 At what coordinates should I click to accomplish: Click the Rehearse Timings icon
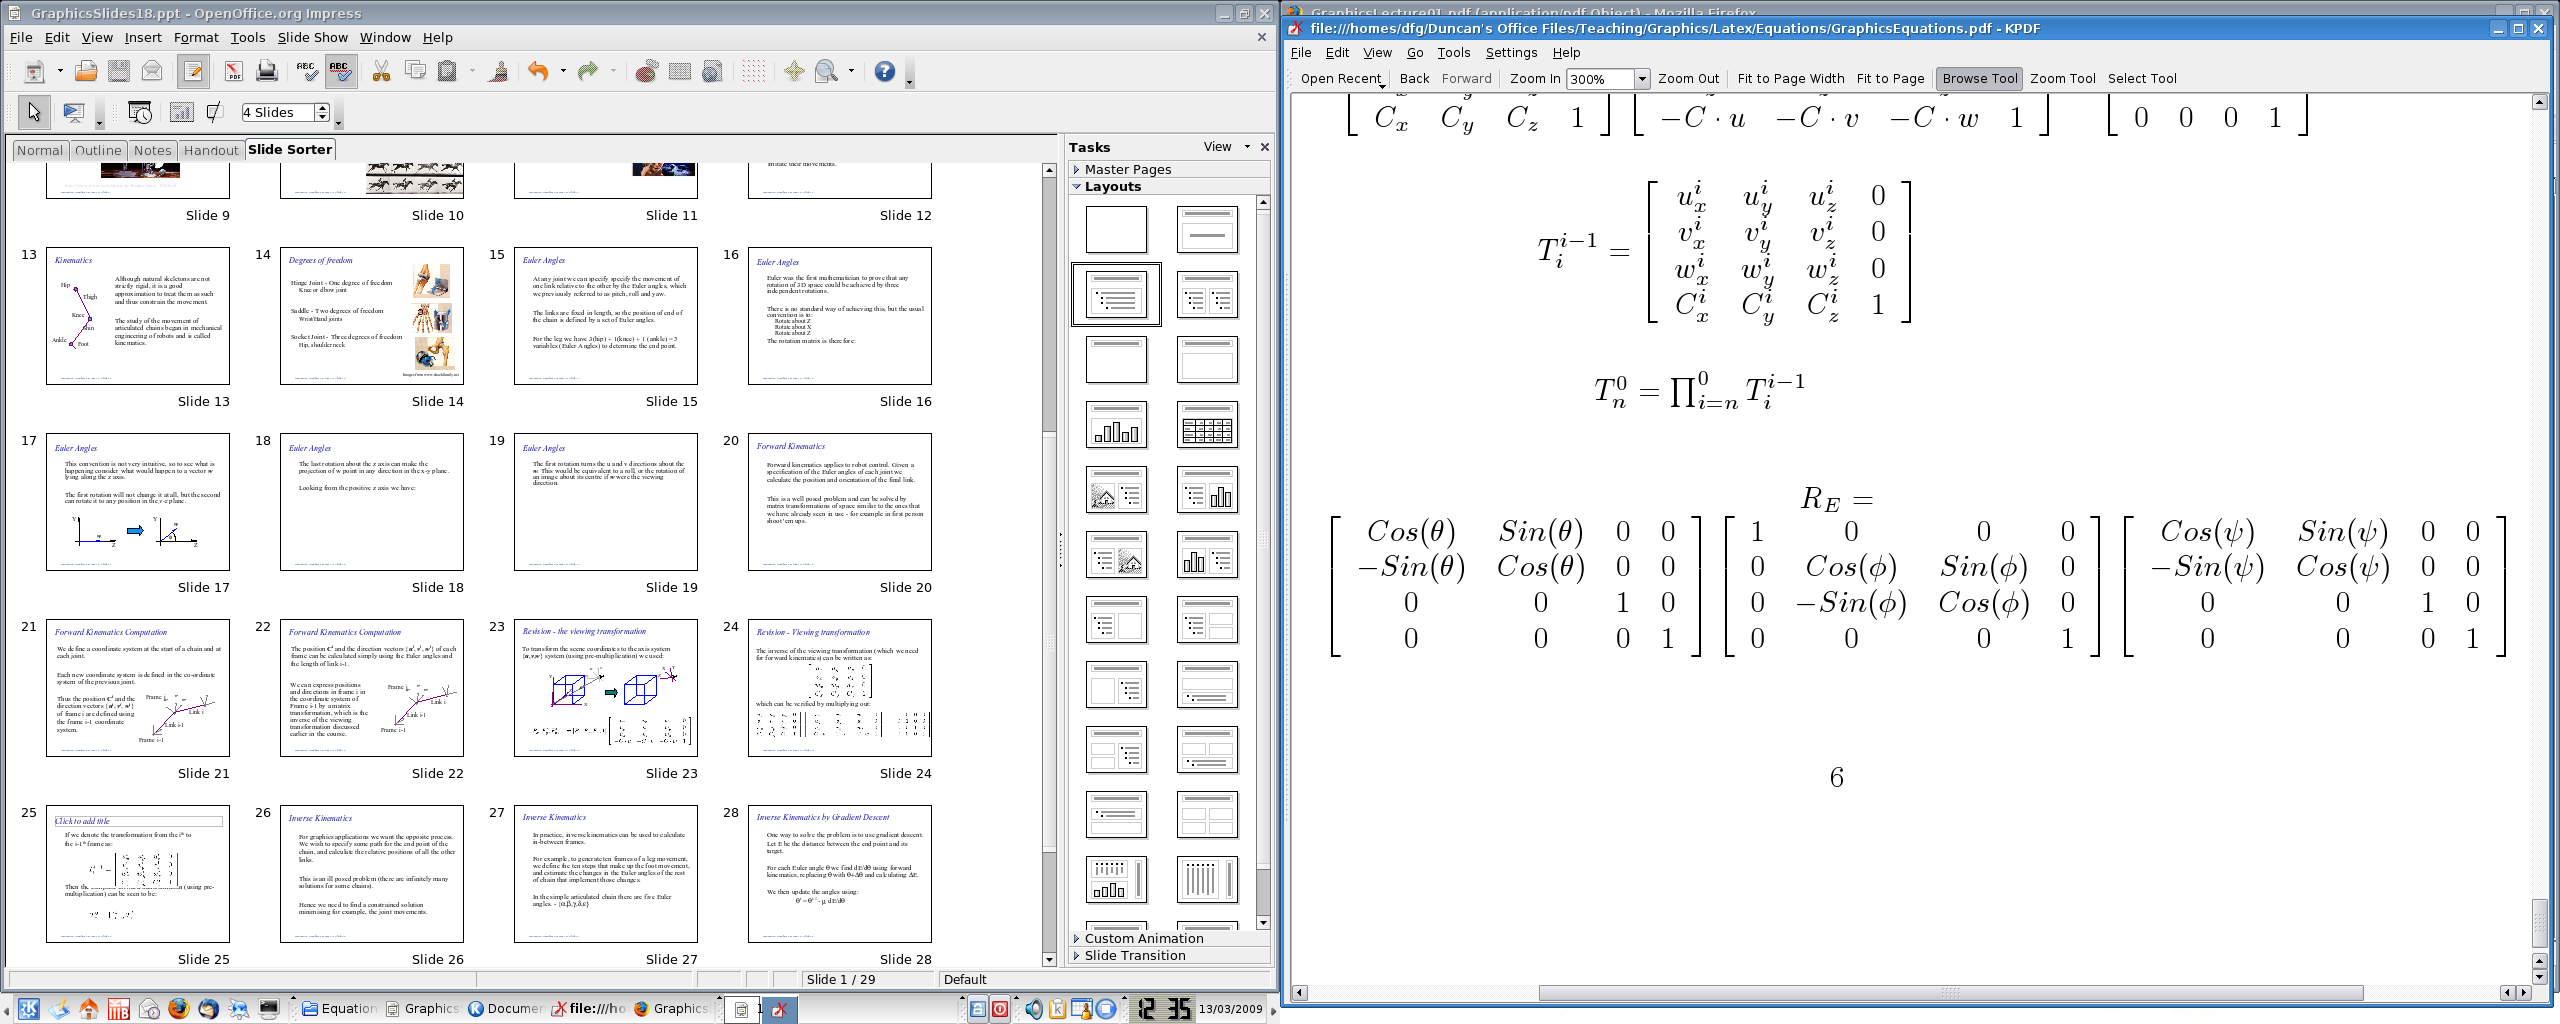click(139, 113)
